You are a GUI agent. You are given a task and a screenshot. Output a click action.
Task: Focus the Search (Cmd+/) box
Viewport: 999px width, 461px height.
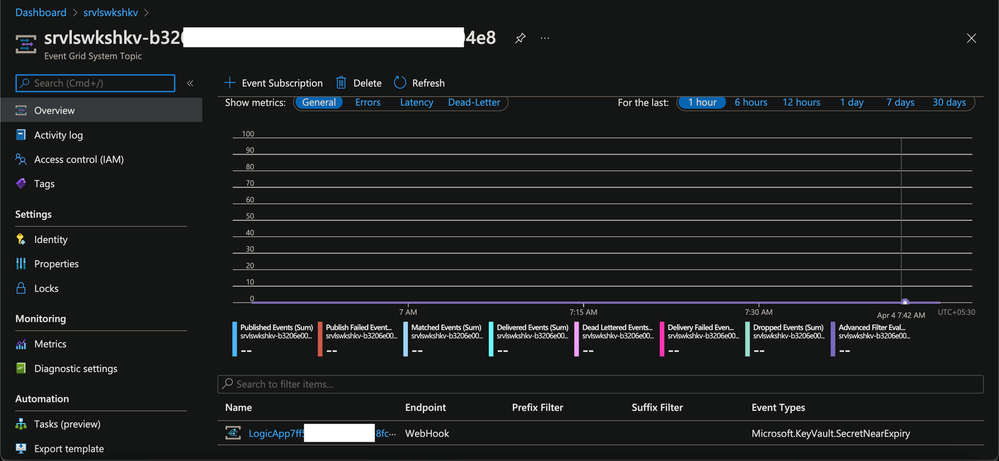coord(95,83)
